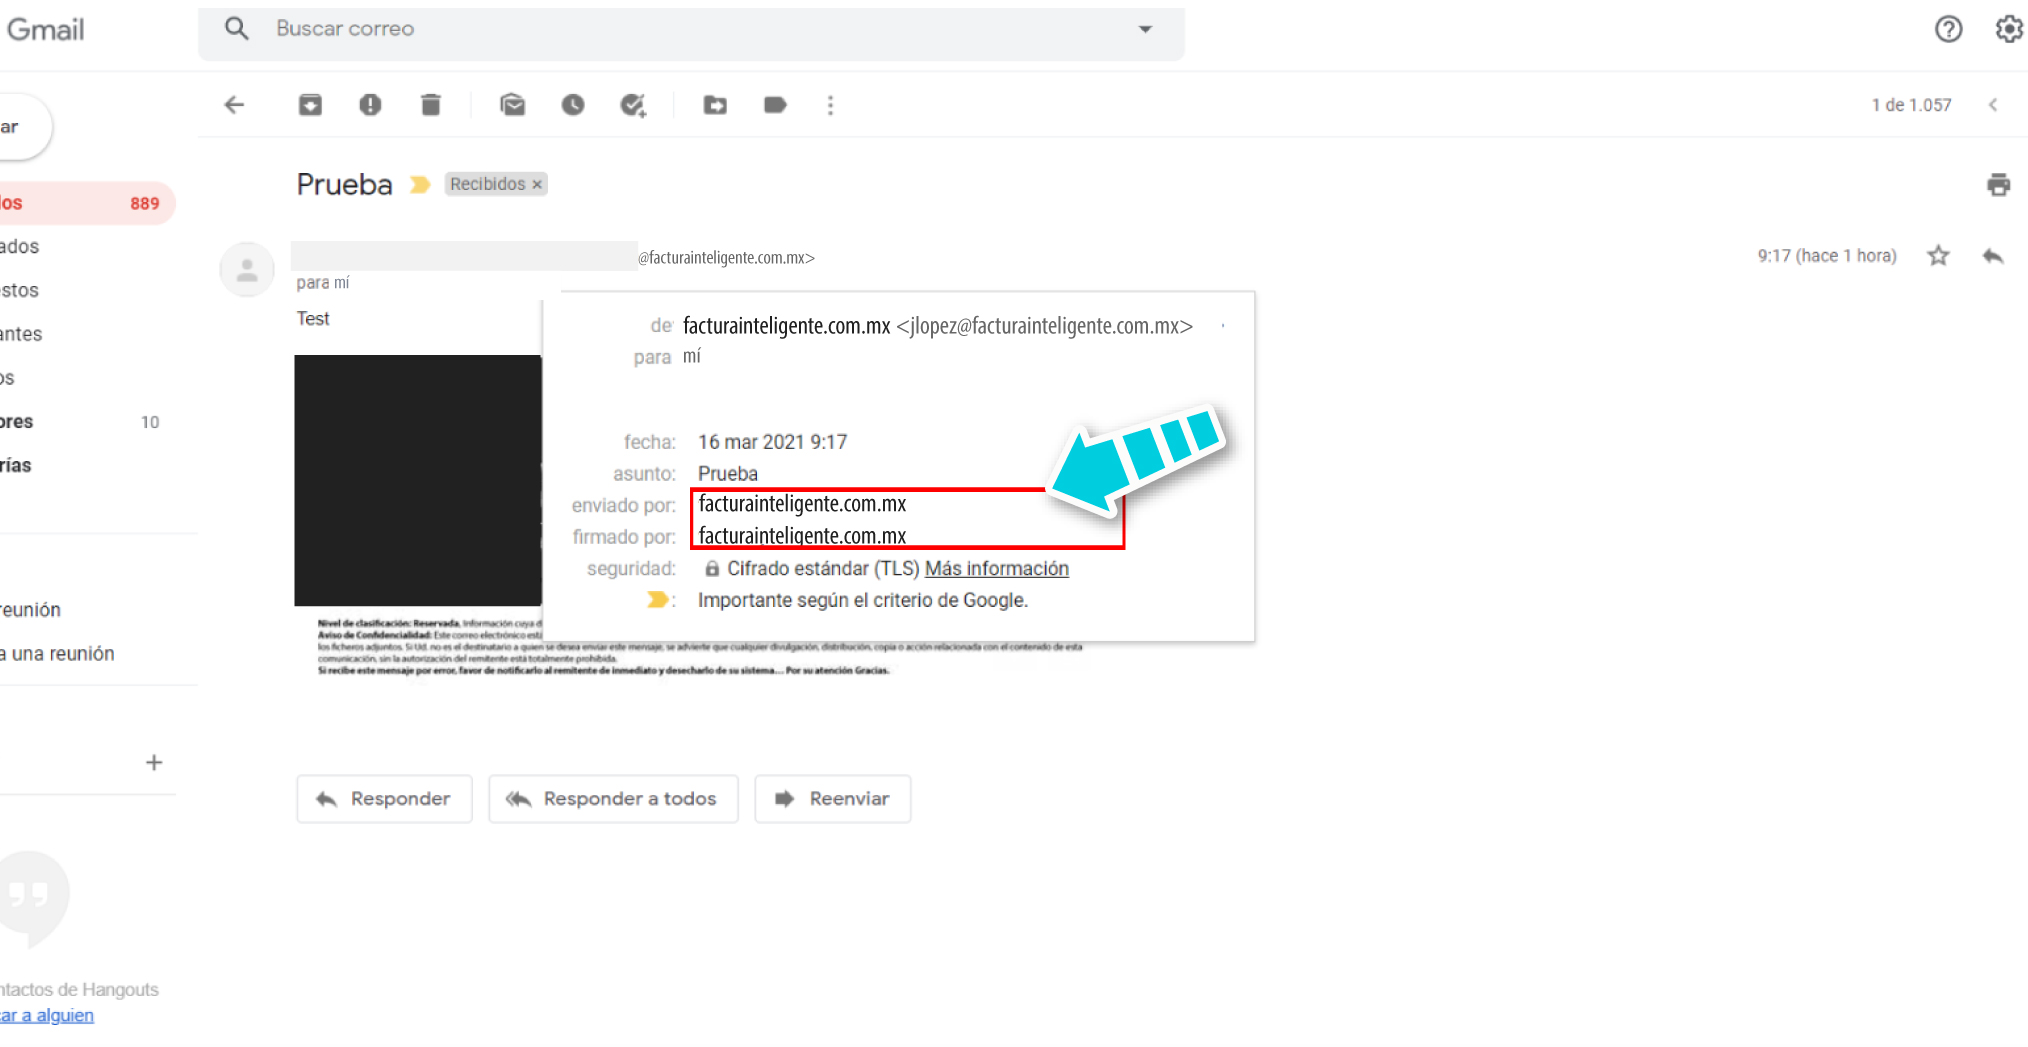Open Gmail settings
This screenshot has height=1047, width=2028.
coord(2009,29)
